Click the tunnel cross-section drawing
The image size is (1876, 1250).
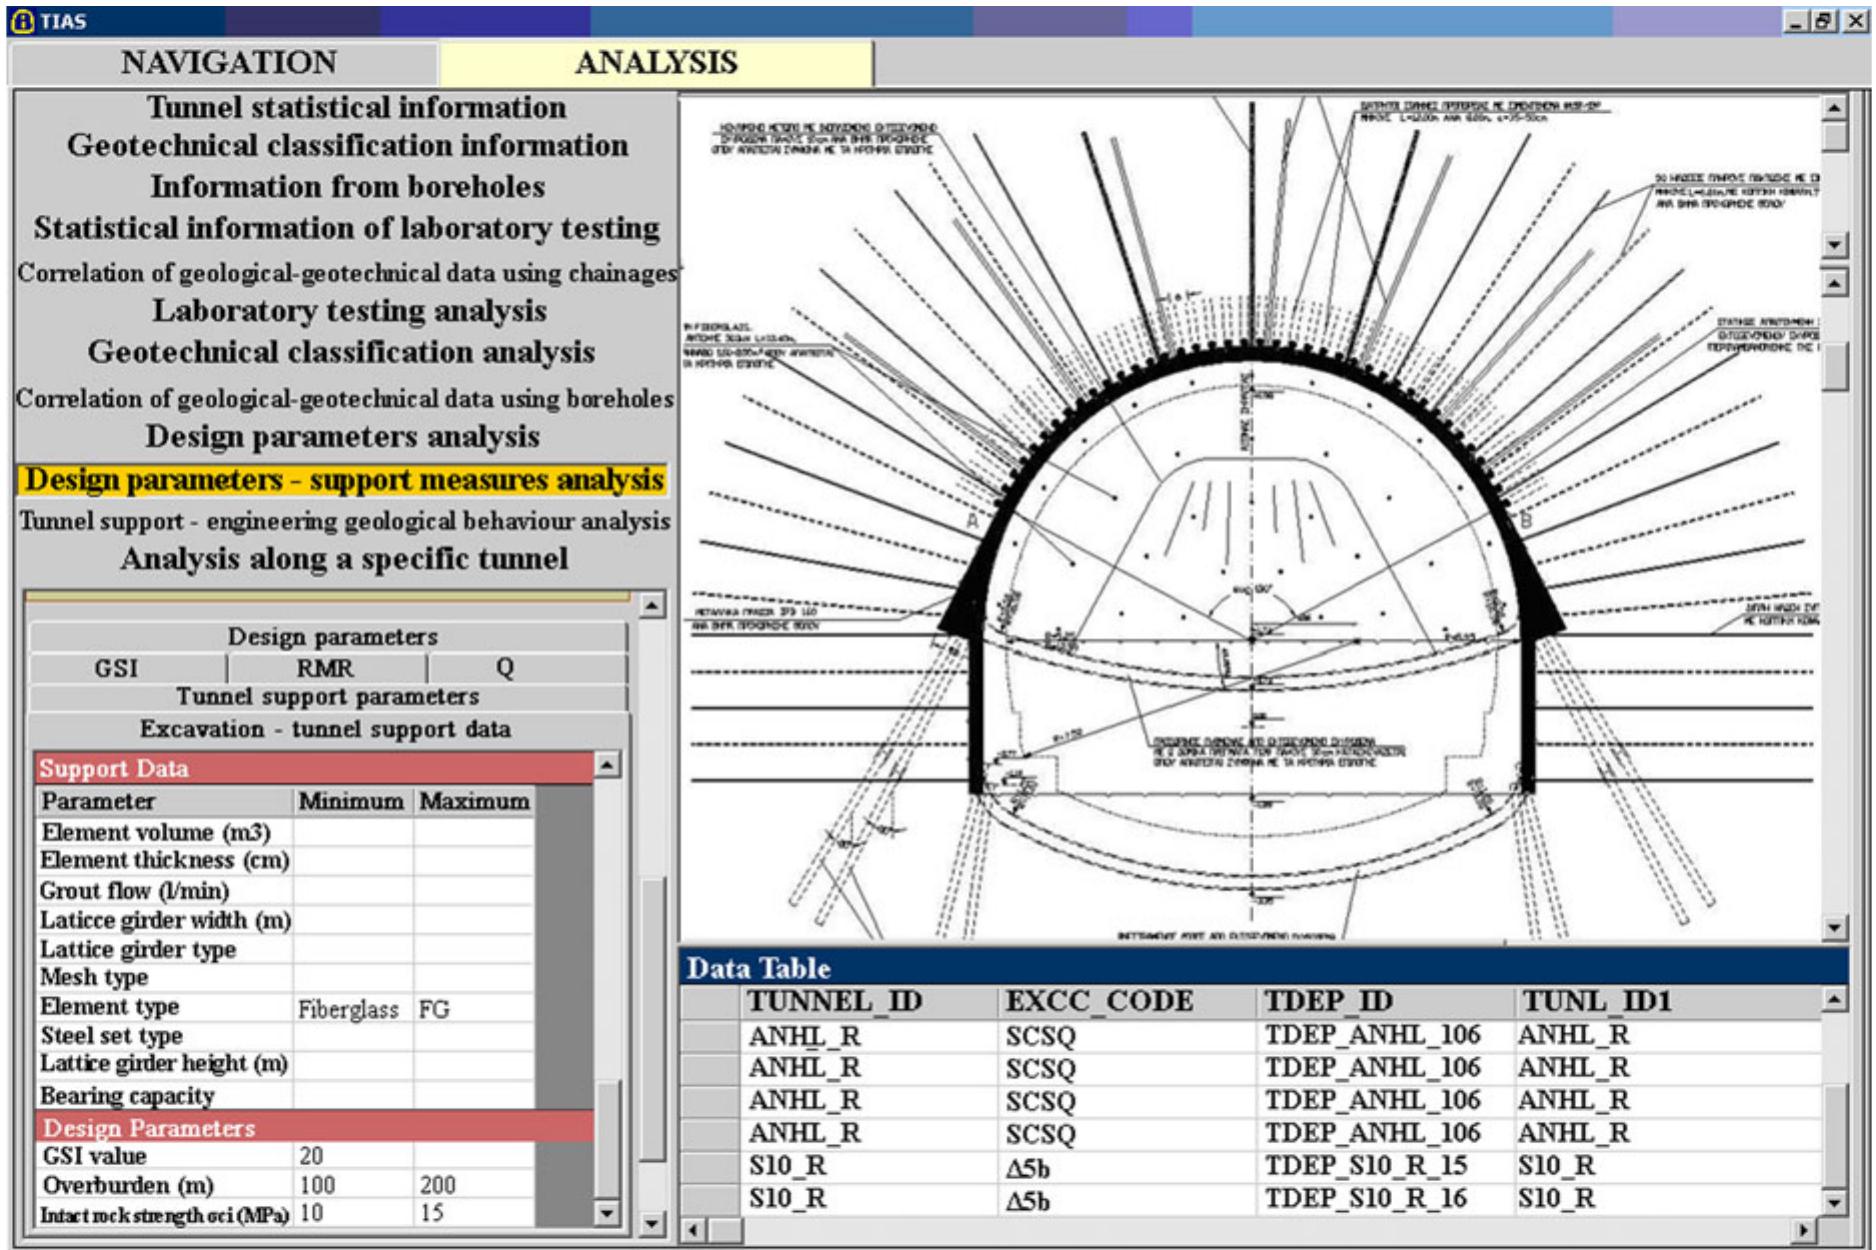pos(1250,518)
